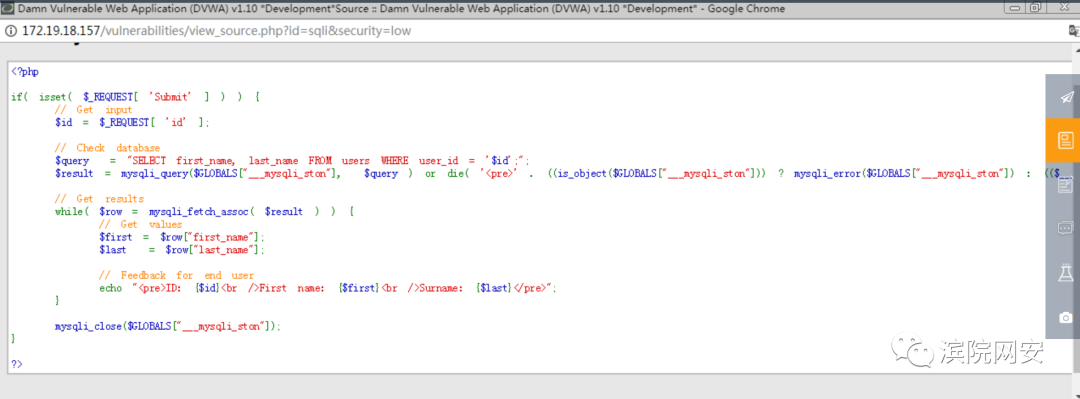Click the 'mysqli_fetch_assoc' function name

pyautogui.click(x=198, y=212)
